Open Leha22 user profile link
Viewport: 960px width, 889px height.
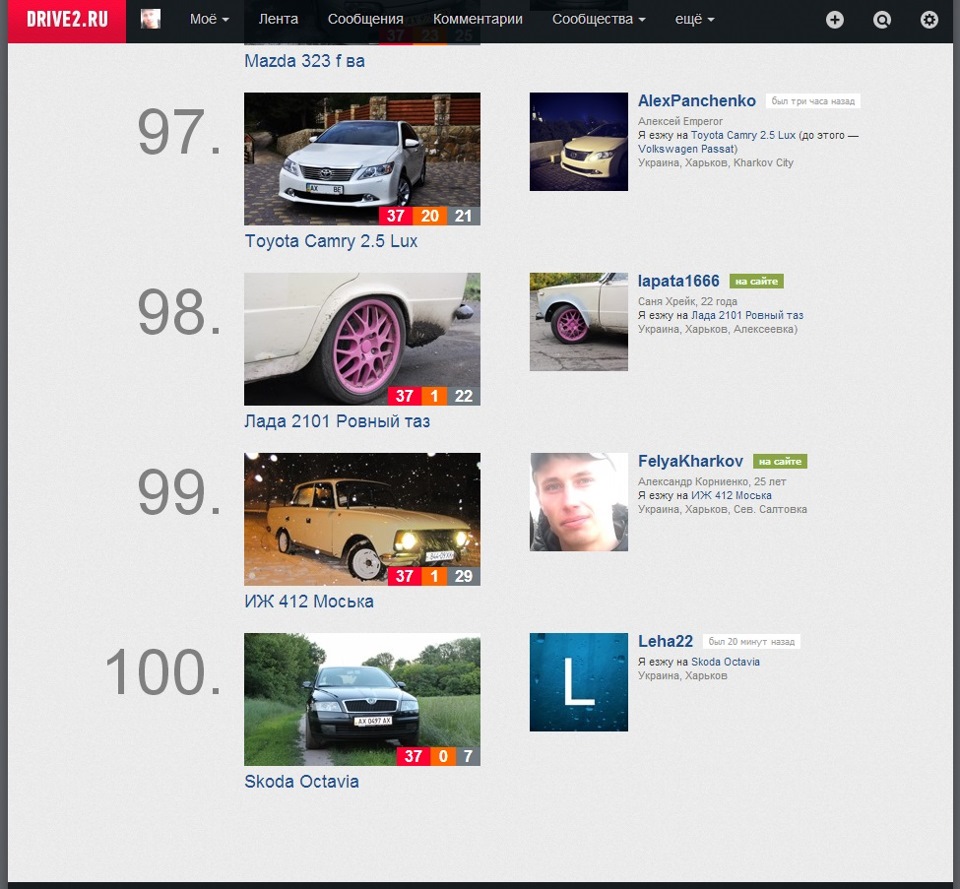[x=665, y=641]
